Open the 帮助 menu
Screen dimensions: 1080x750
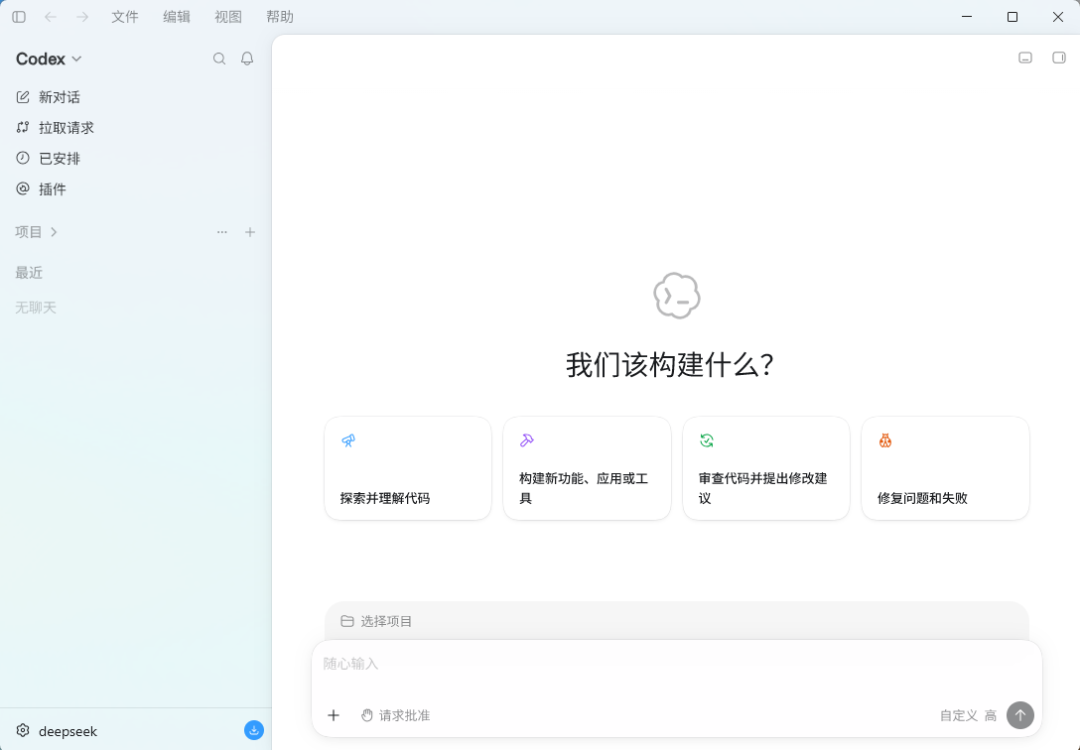coord(280,17)
